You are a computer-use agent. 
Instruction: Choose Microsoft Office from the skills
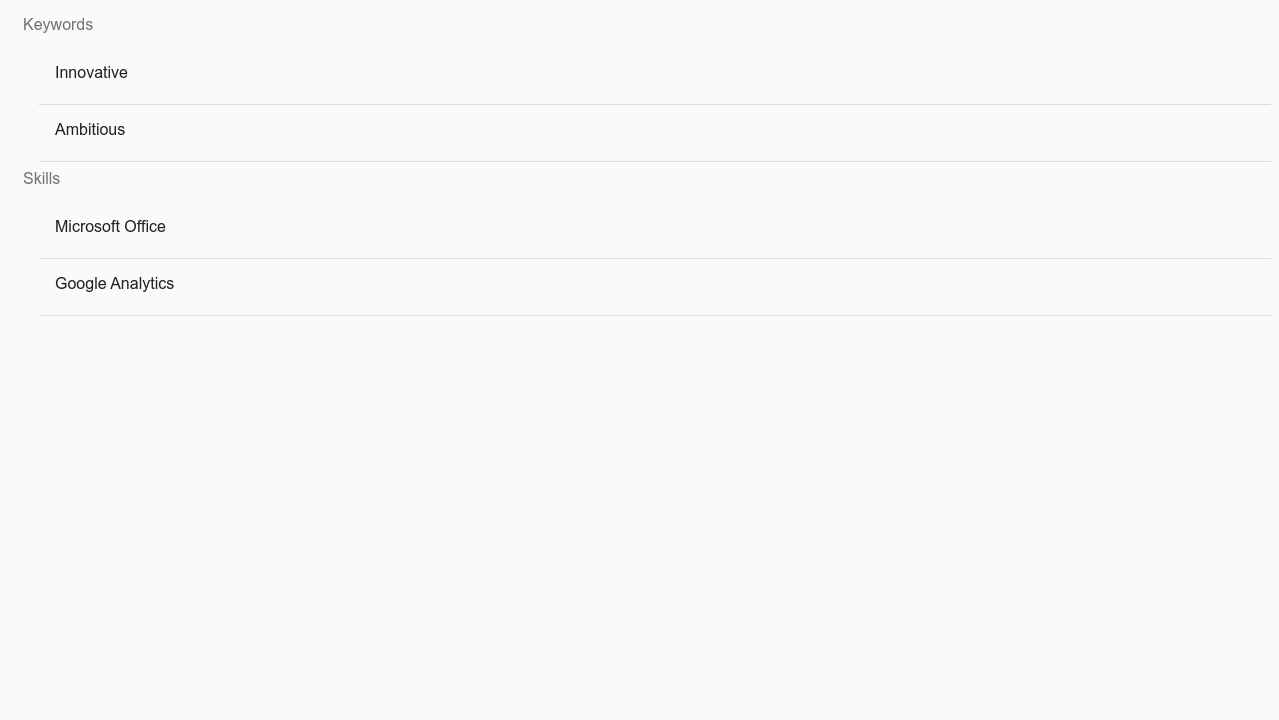click(x=110, y=227)
